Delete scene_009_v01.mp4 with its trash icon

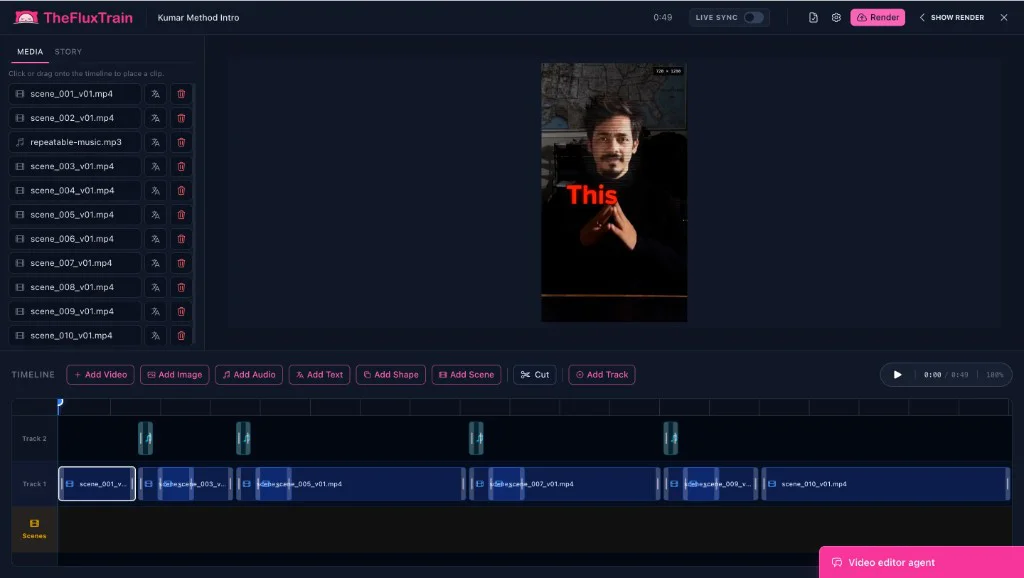tap(182, 312)
